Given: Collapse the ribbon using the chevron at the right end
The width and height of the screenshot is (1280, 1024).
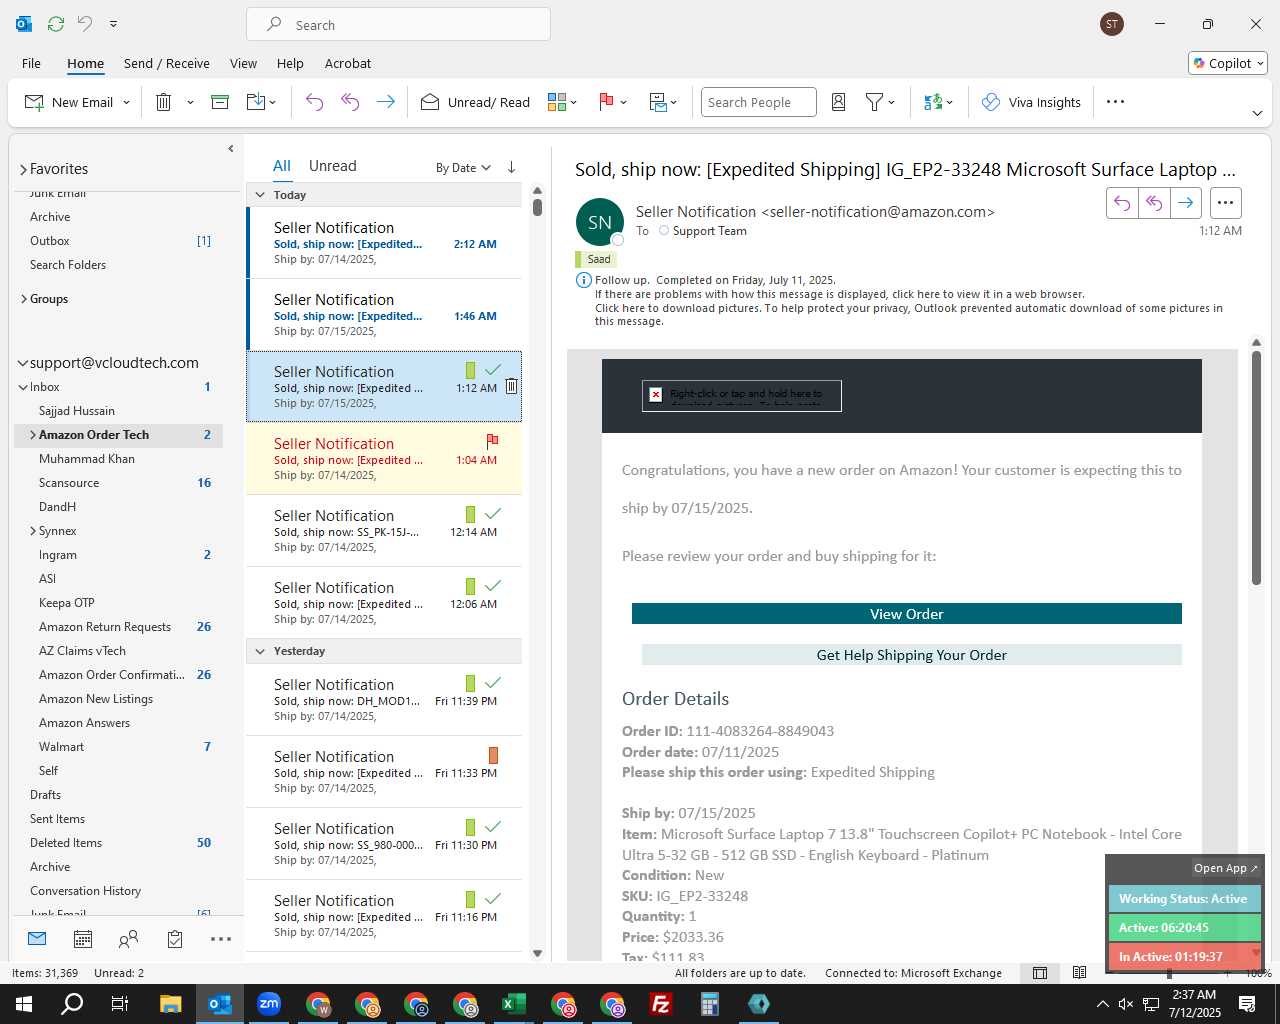Looking at the screenshot, I should click(x=1257, y=114).
